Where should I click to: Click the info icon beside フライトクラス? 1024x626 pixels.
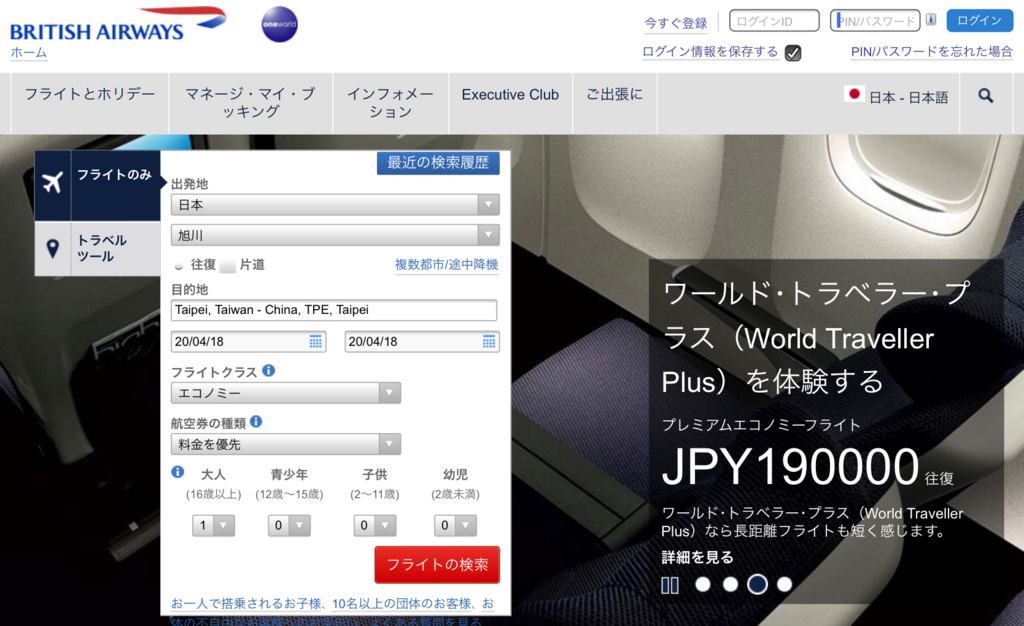pos(268,371)
